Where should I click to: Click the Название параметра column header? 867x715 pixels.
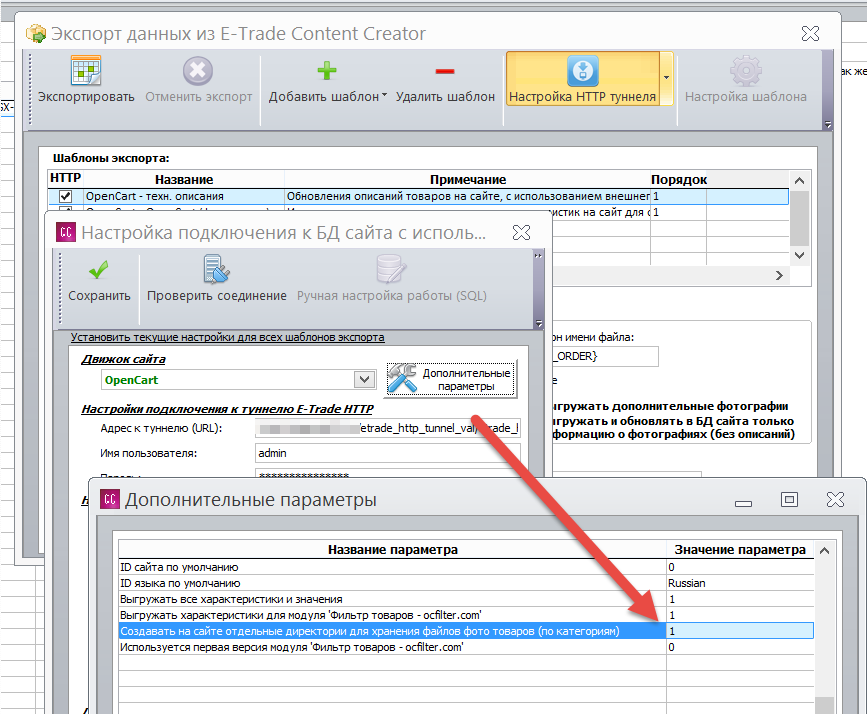click(393, 550)
